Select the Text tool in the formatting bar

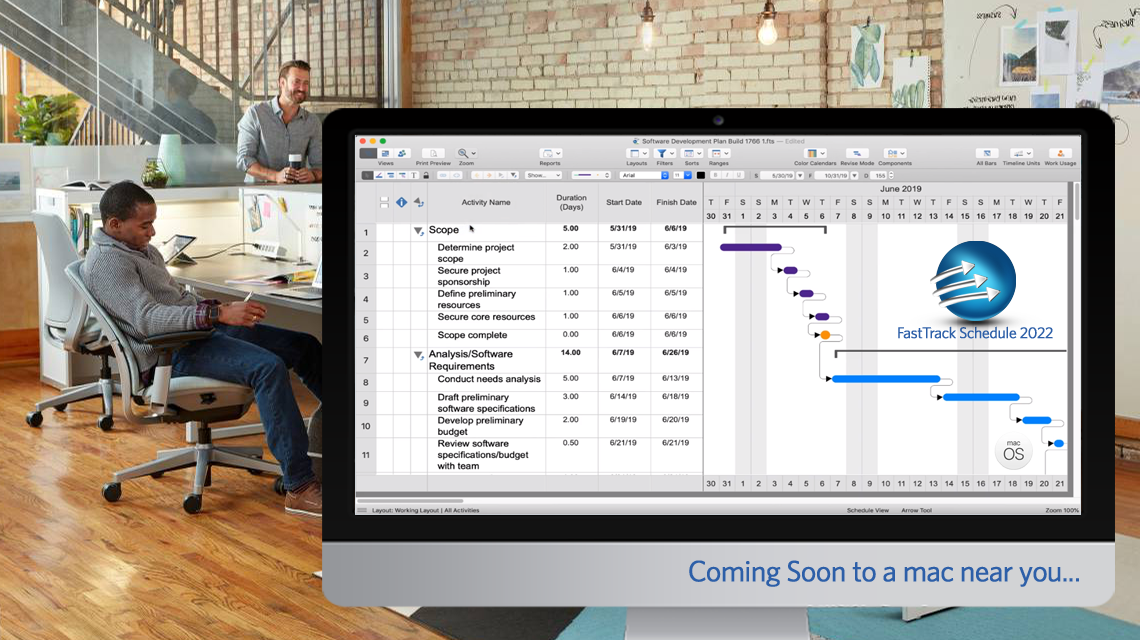point(414,175)
